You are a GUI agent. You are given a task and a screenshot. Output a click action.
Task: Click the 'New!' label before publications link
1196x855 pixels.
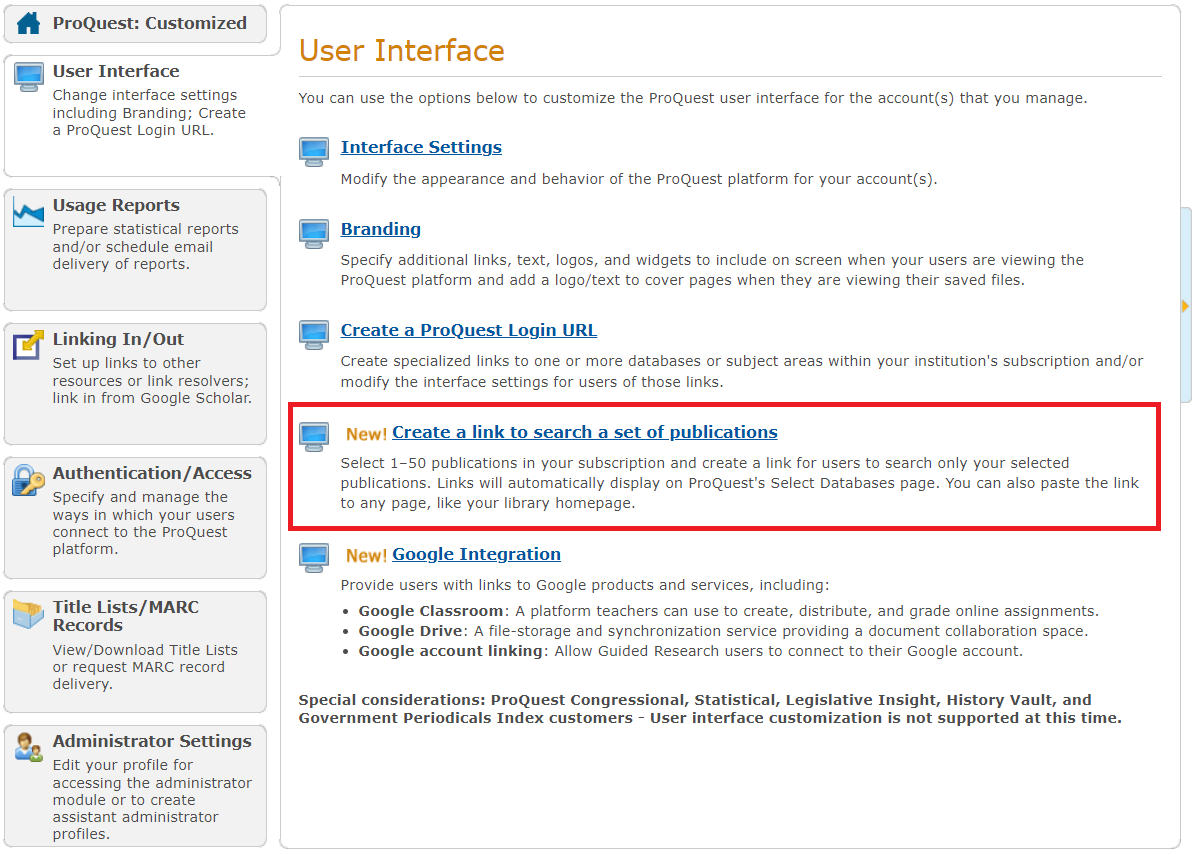(367, 434)
